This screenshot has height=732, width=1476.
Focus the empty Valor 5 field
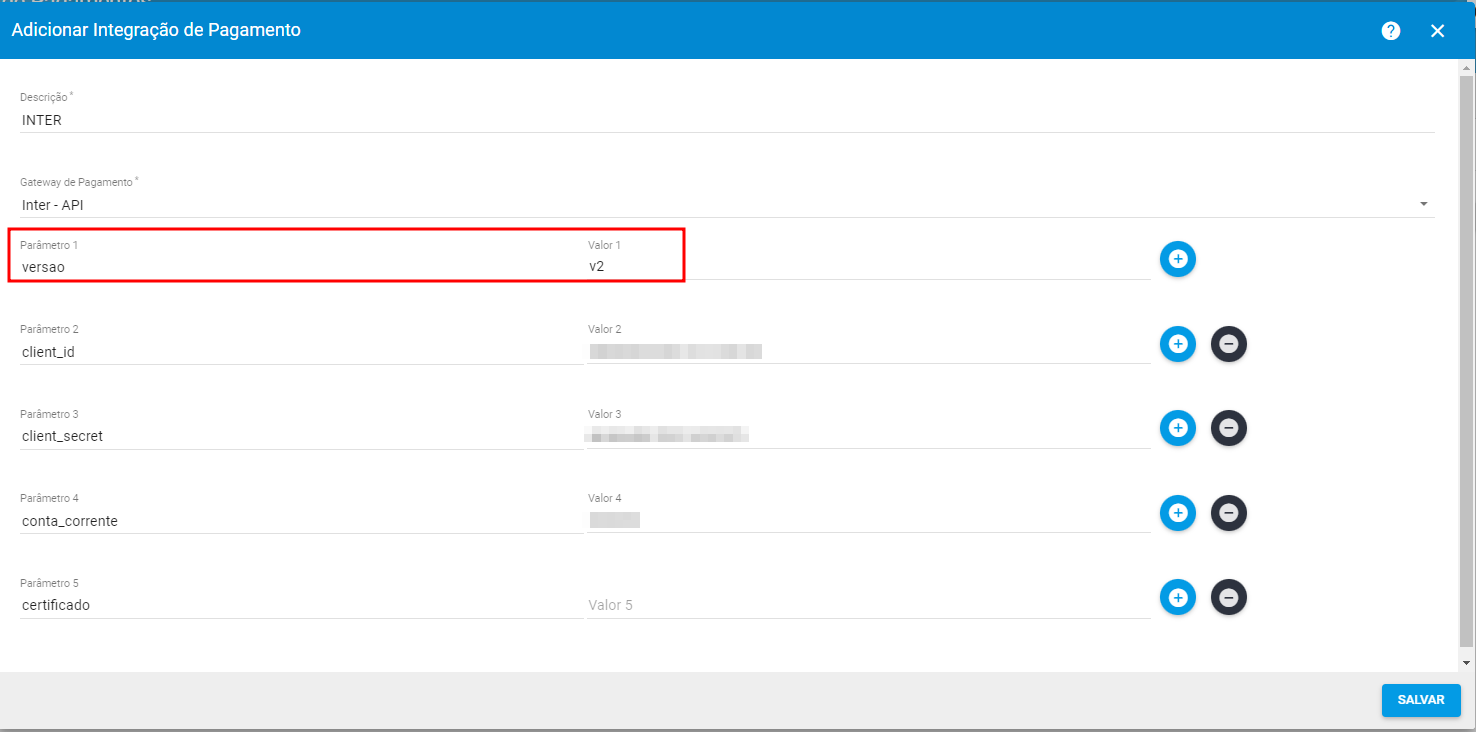click(868, 605)
